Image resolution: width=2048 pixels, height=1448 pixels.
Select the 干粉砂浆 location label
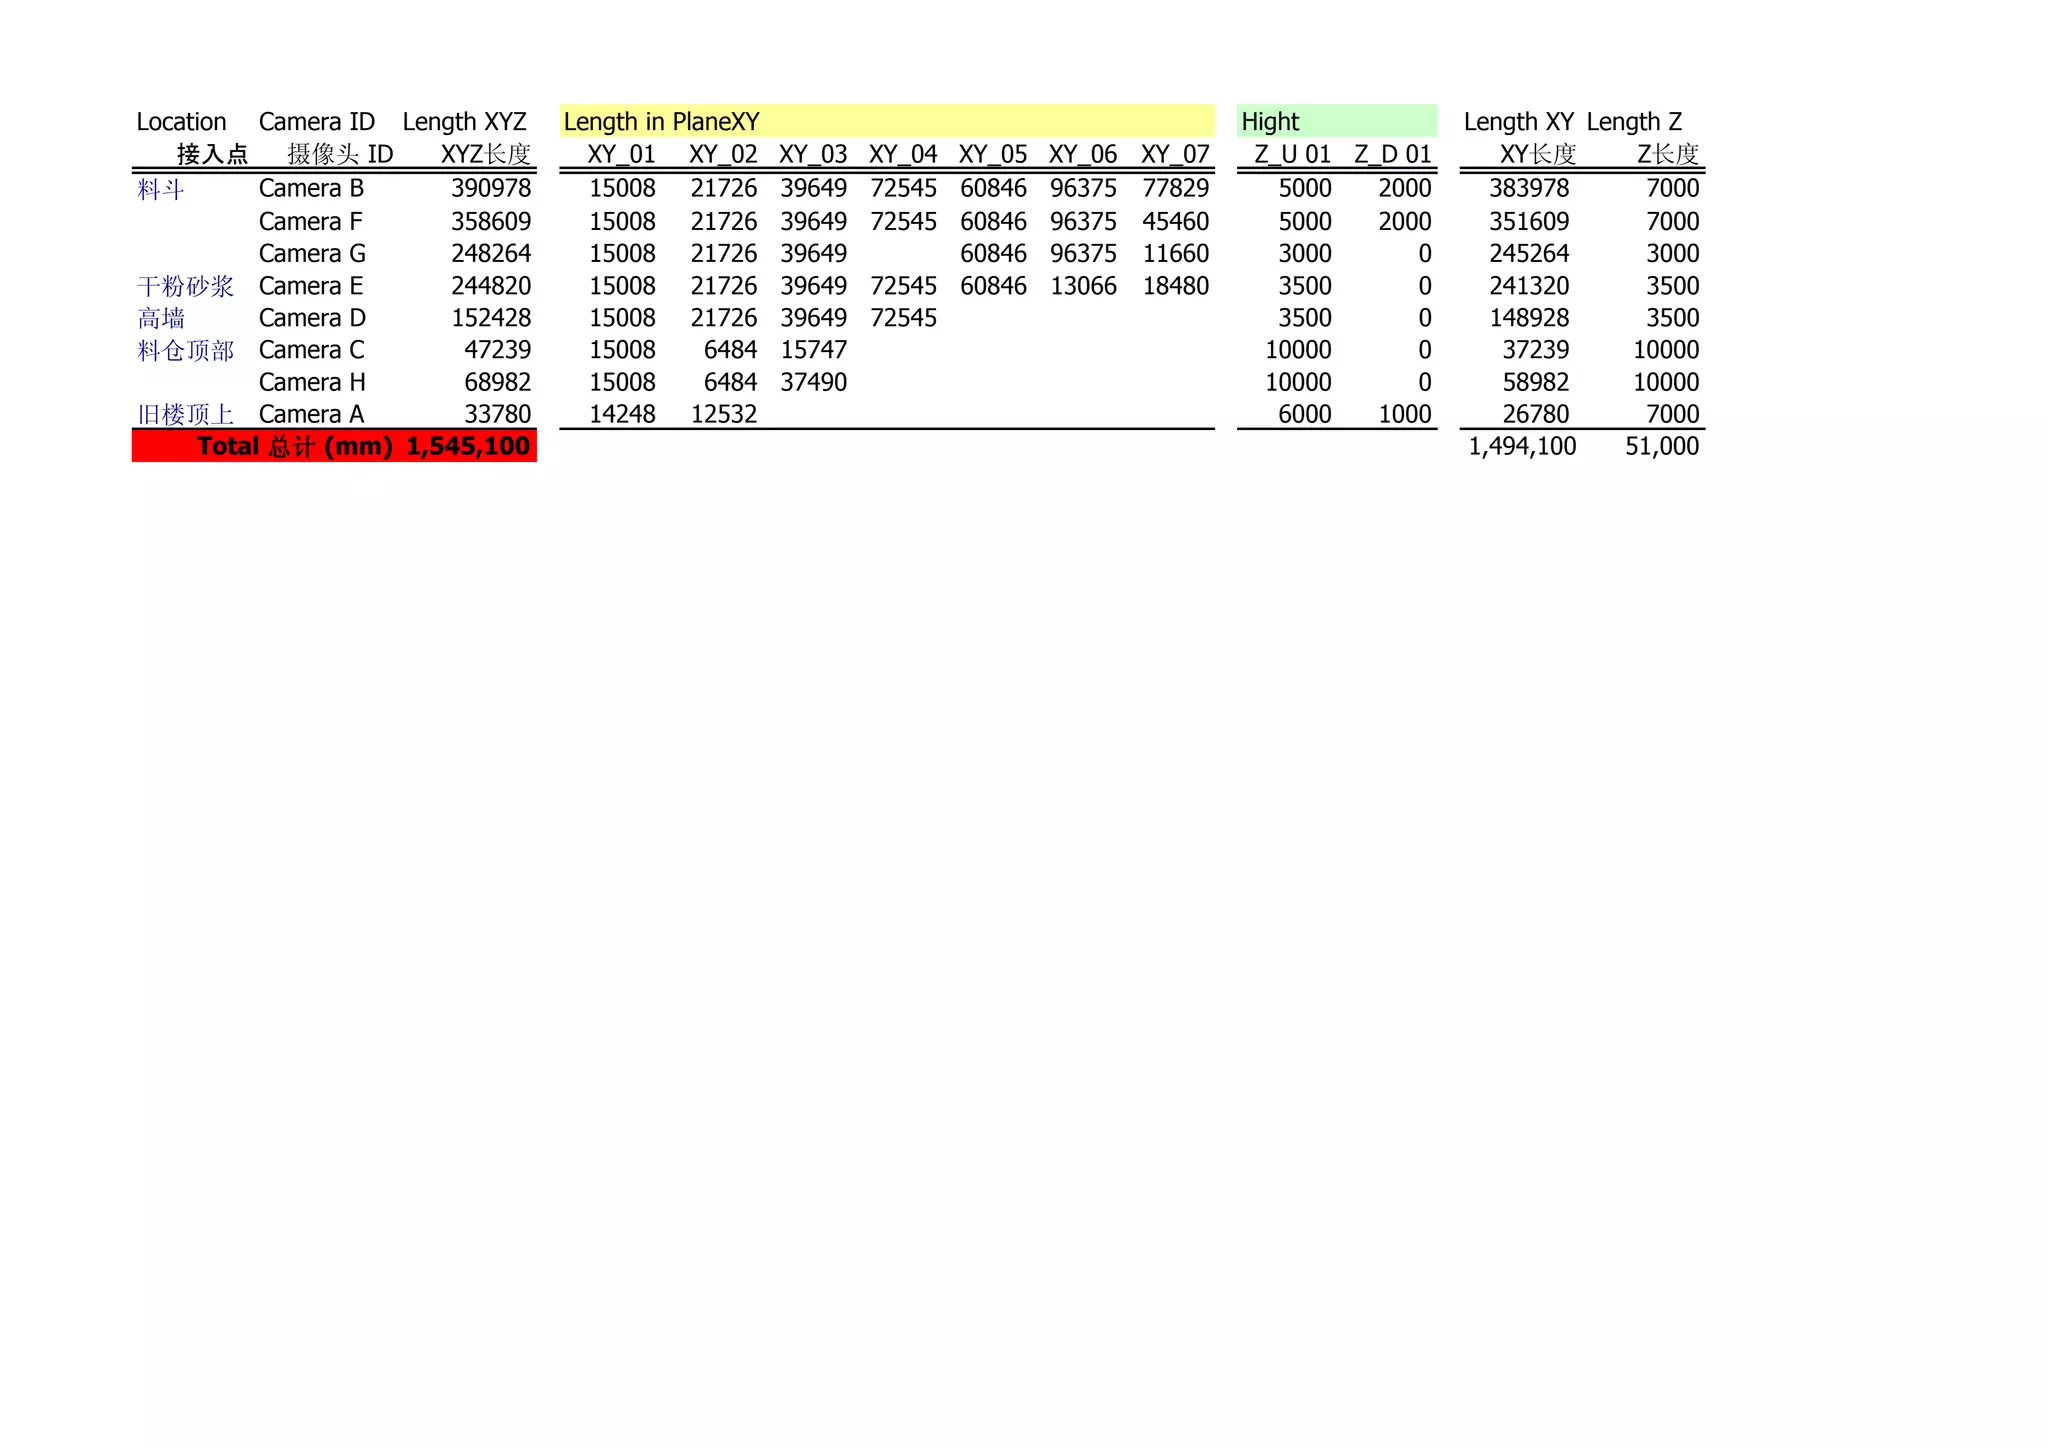[185, 286]
